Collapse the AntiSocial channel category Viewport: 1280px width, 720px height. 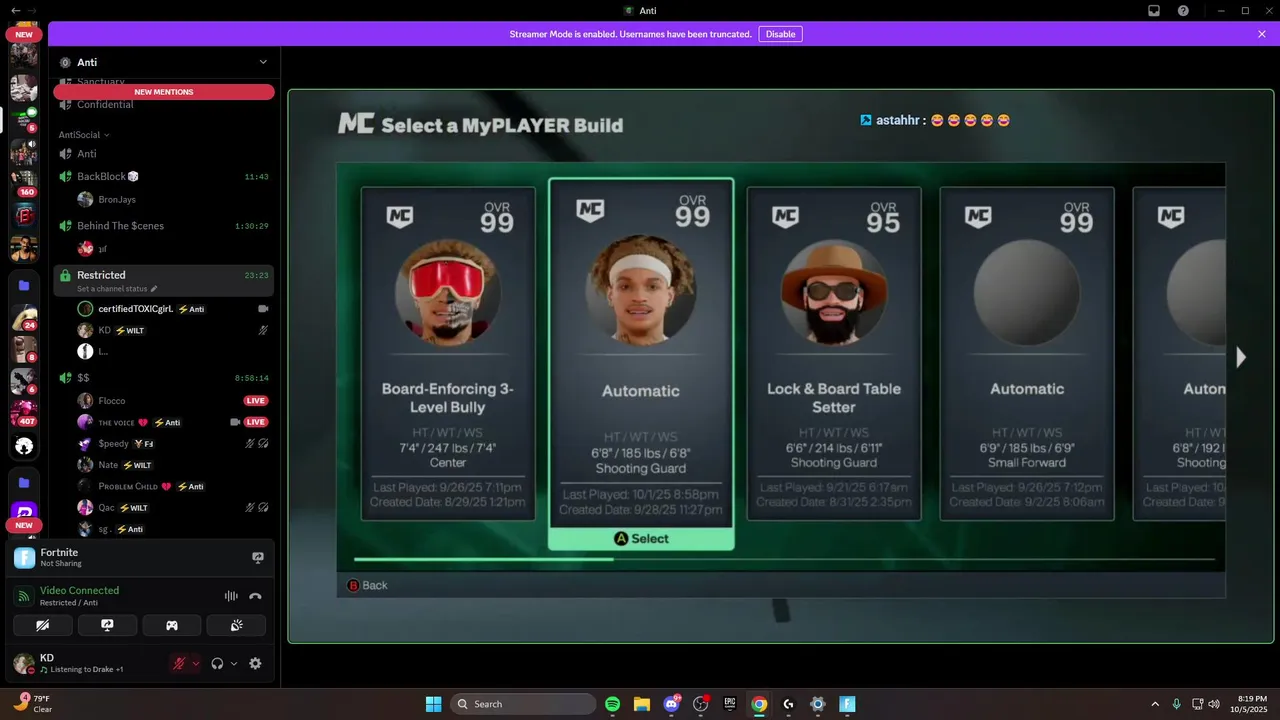coord(84,135)
